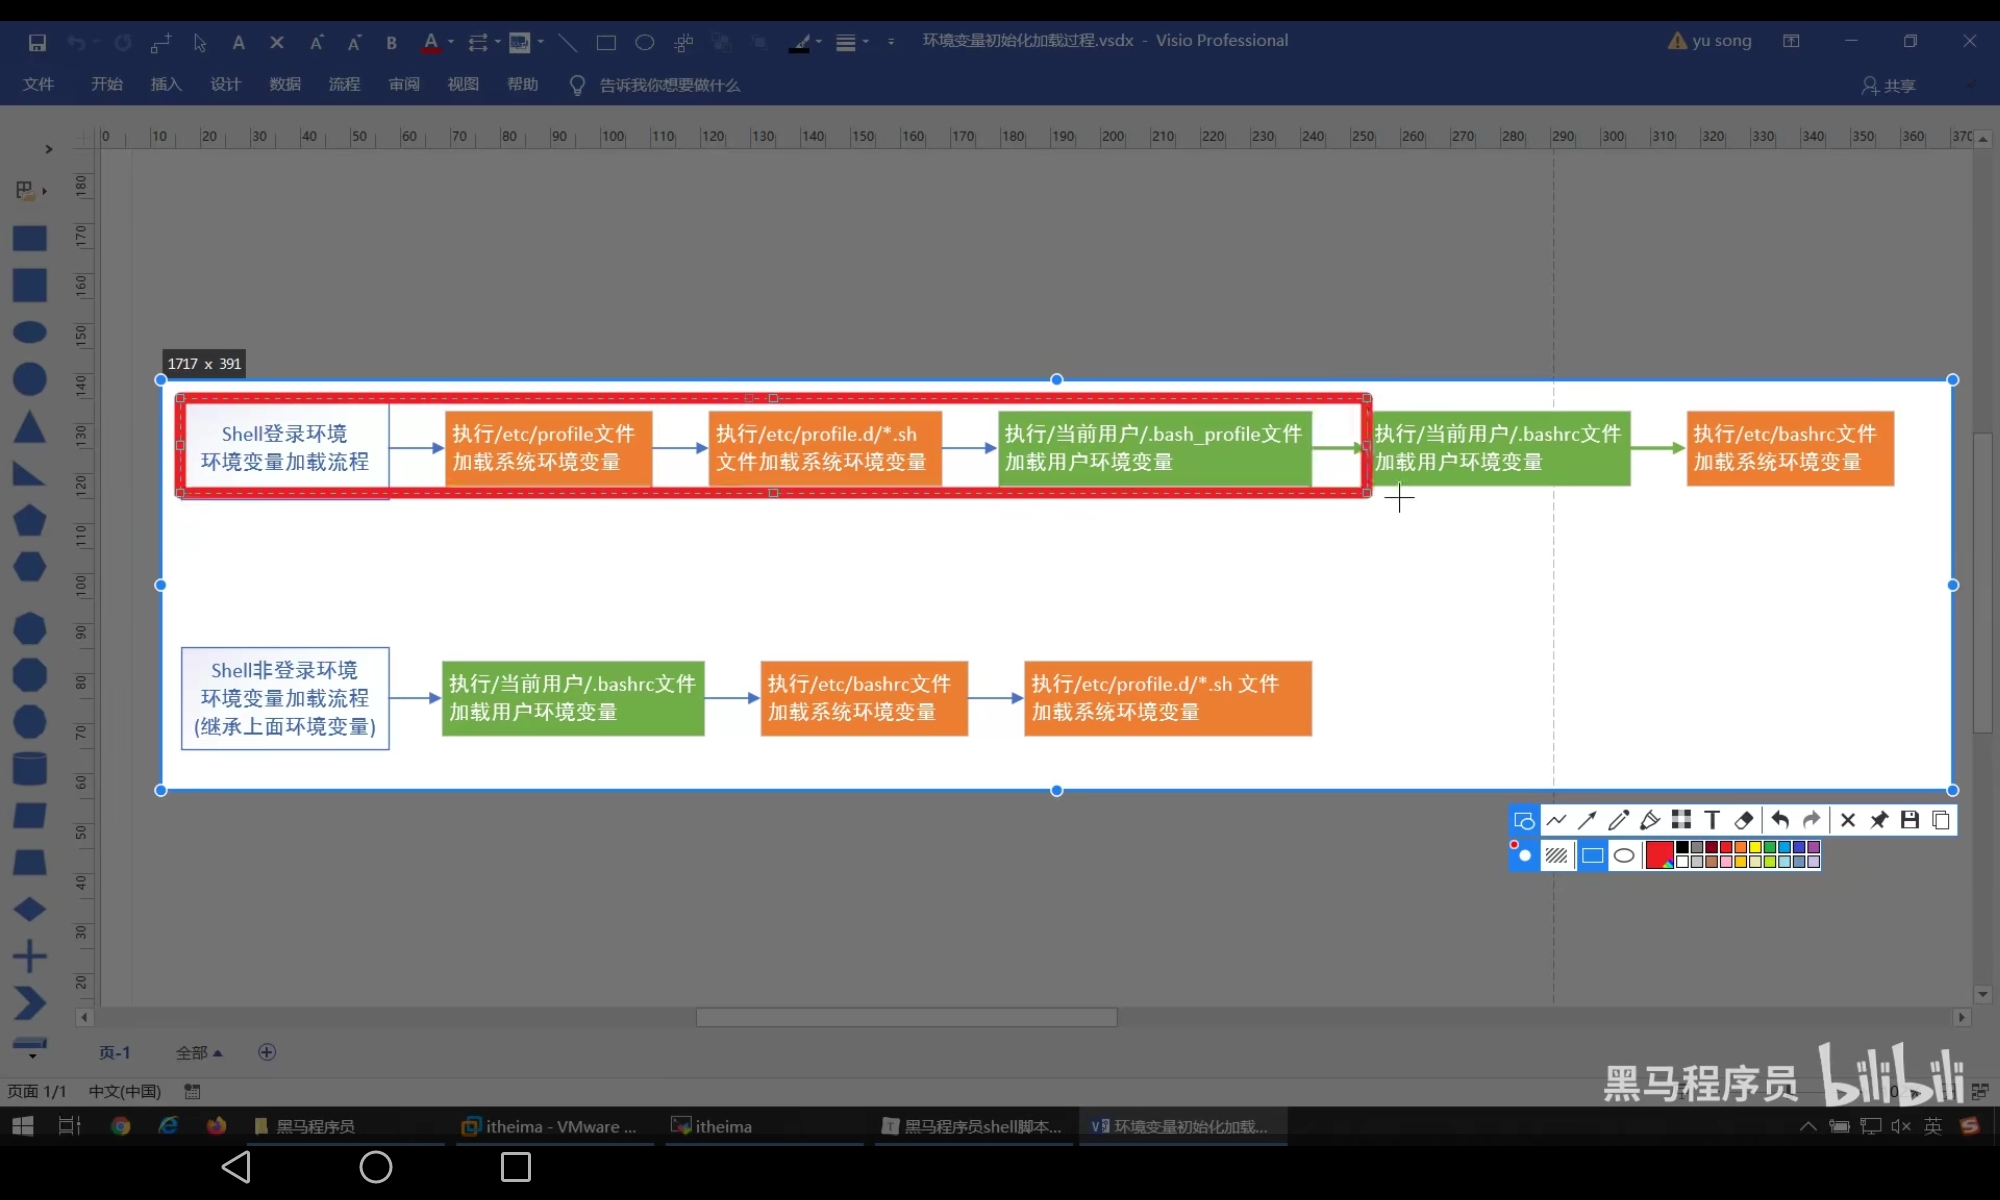The width and height of the screenshot is (2000, 1200).
Task: Select the chevron arrow shape in the stencil
Action: [x=29, y=1003]
